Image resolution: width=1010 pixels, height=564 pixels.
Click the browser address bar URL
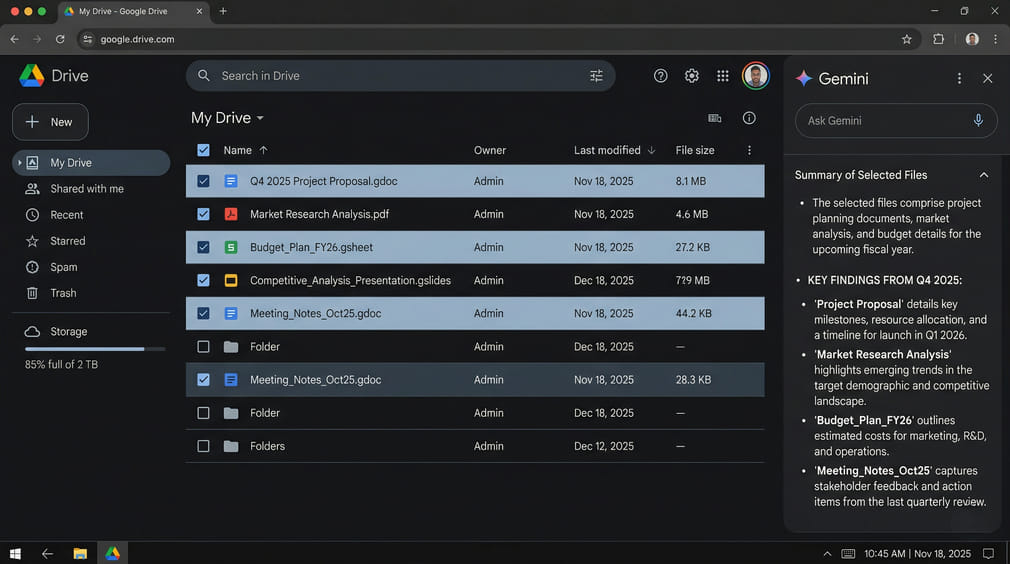click(x=137, y=39)
